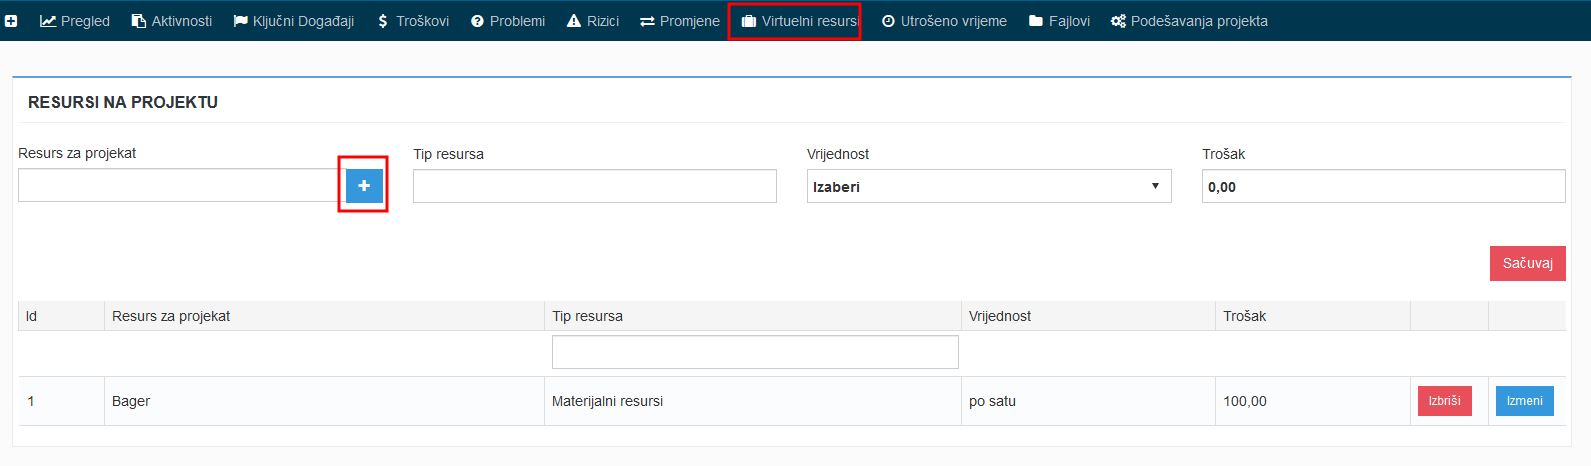
Task: Open Podešavanja projekta settings tab
Action: point(1189,21)
